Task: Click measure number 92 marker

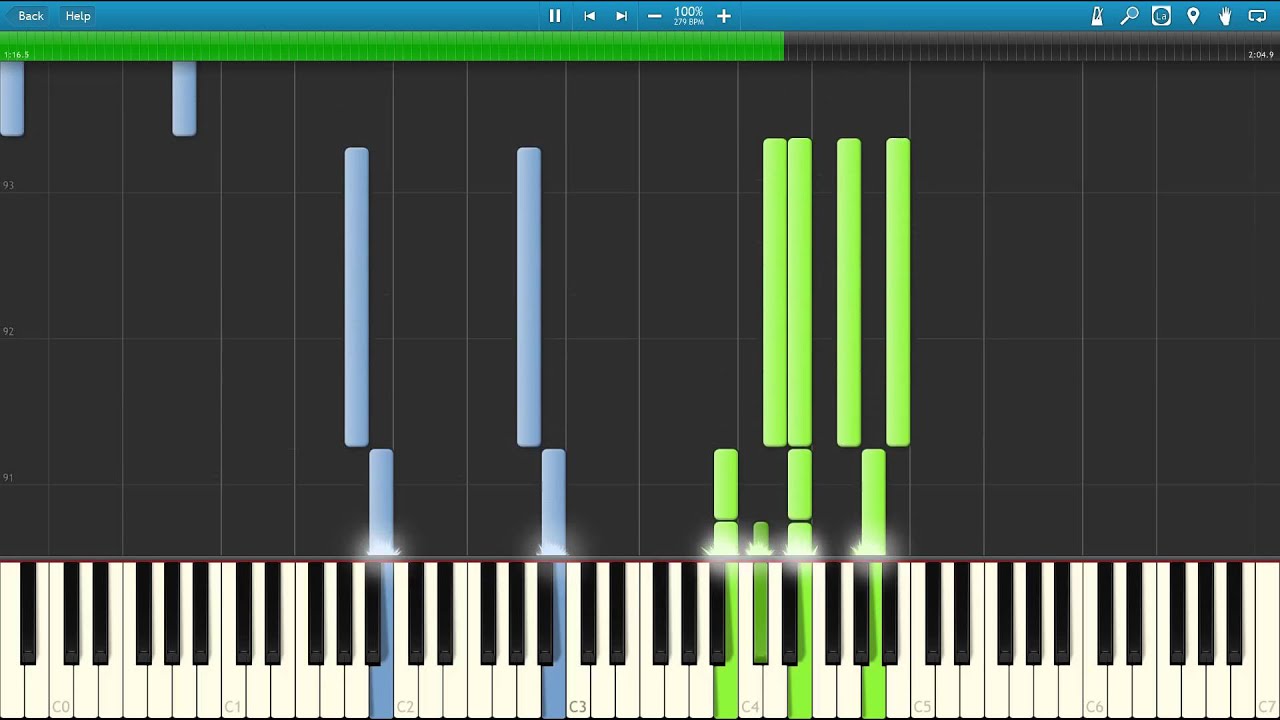Action: [x=8, y=331]
